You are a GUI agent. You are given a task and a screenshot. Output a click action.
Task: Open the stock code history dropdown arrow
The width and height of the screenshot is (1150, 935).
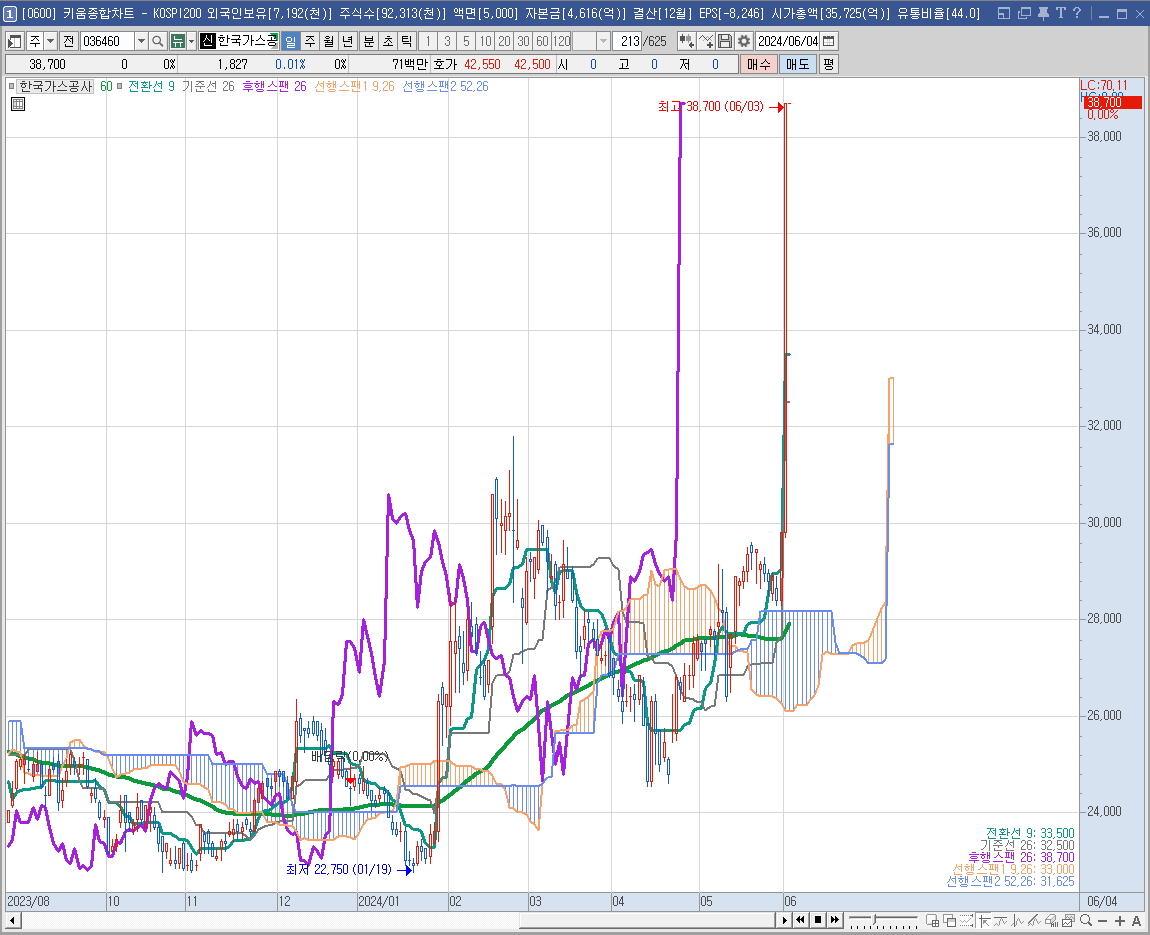[142, 41]
